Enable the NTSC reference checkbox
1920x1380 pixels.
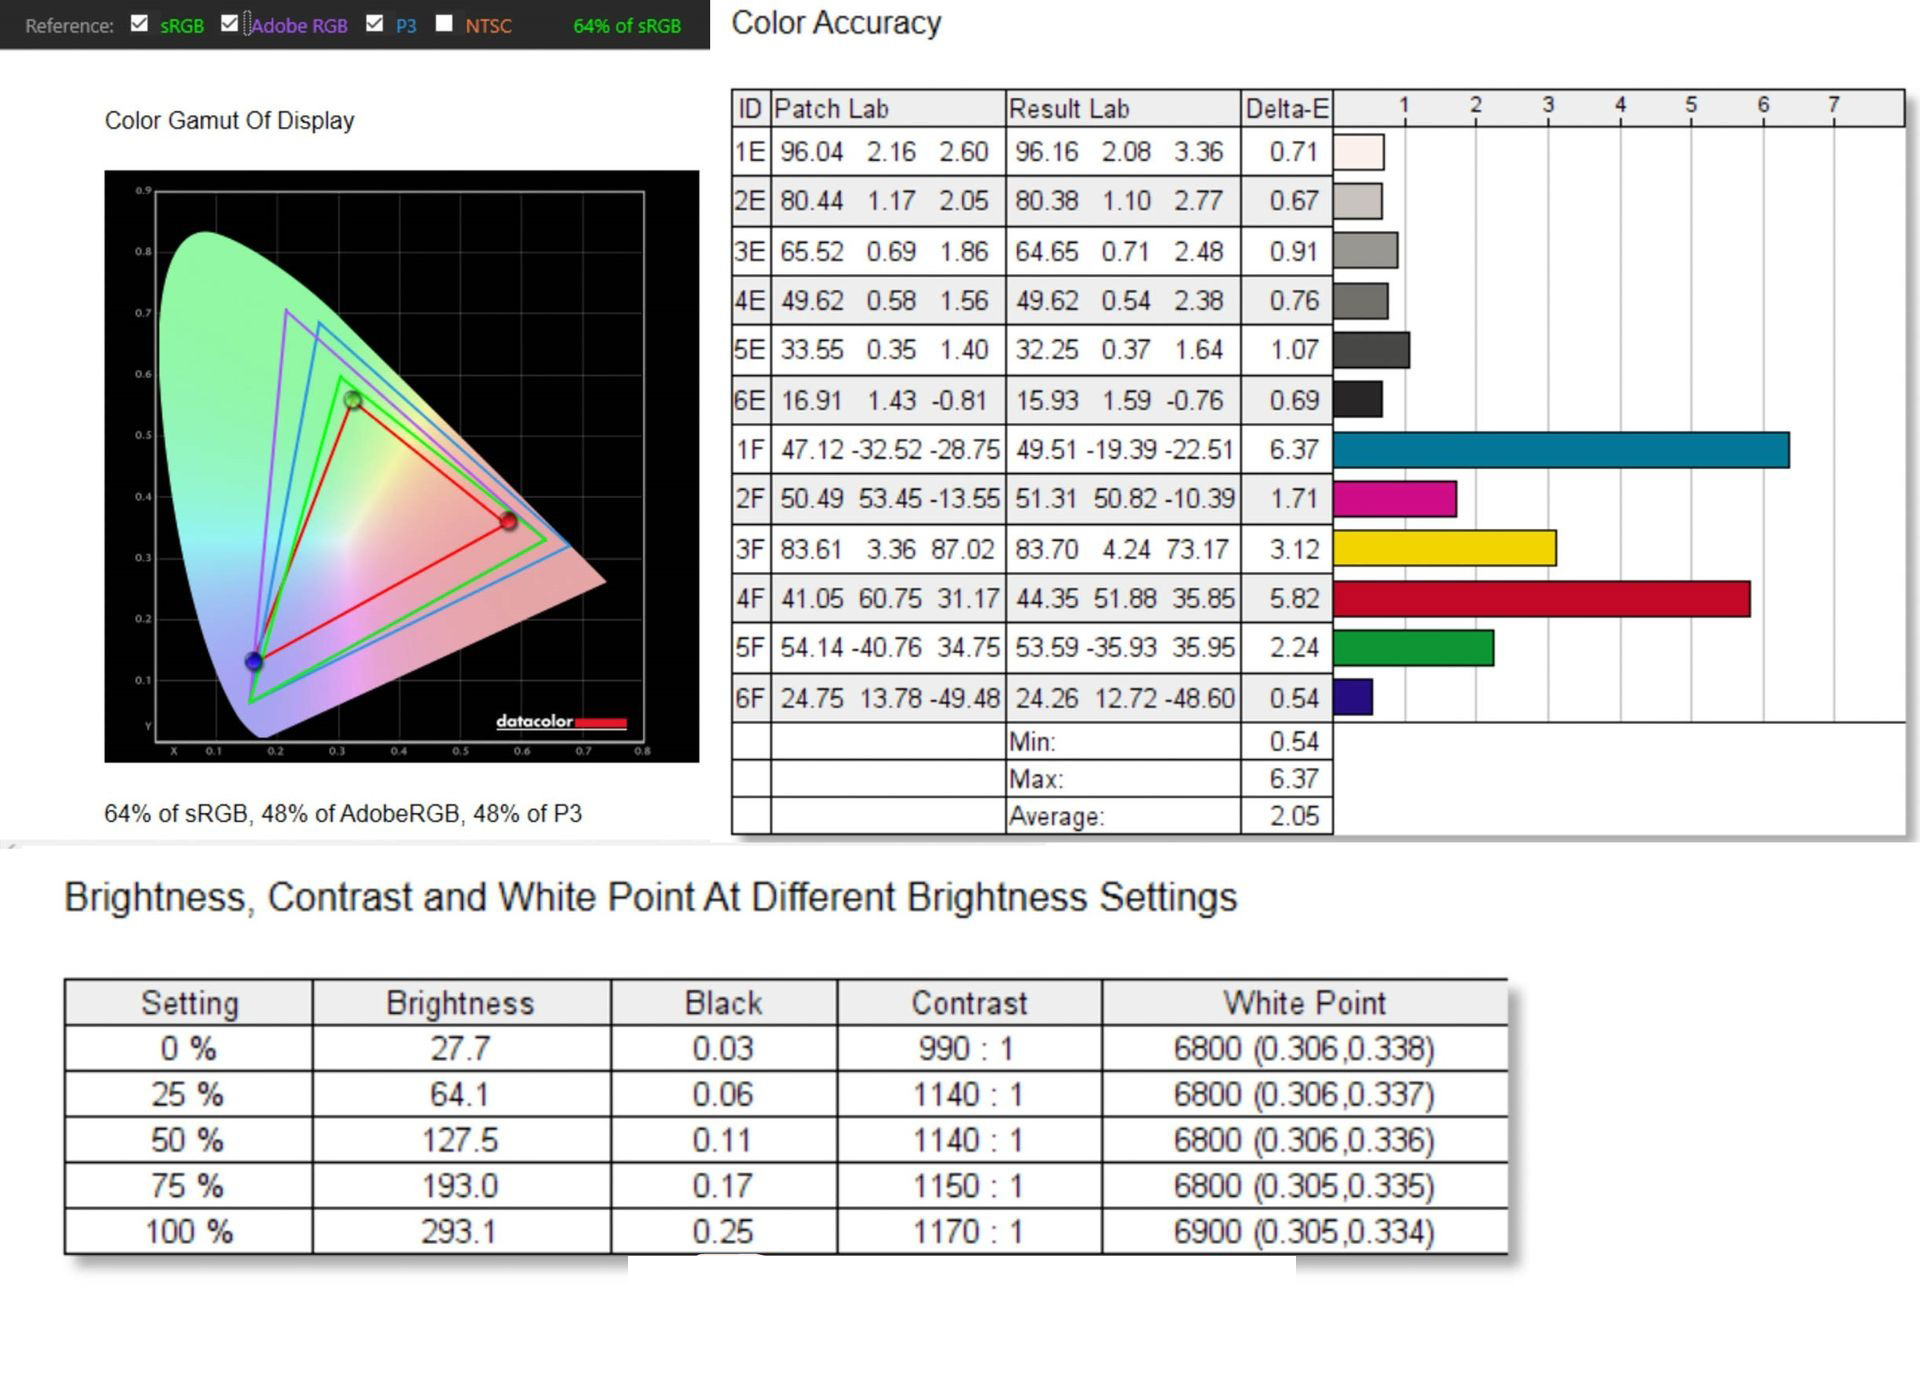click(x=444, y=24)
